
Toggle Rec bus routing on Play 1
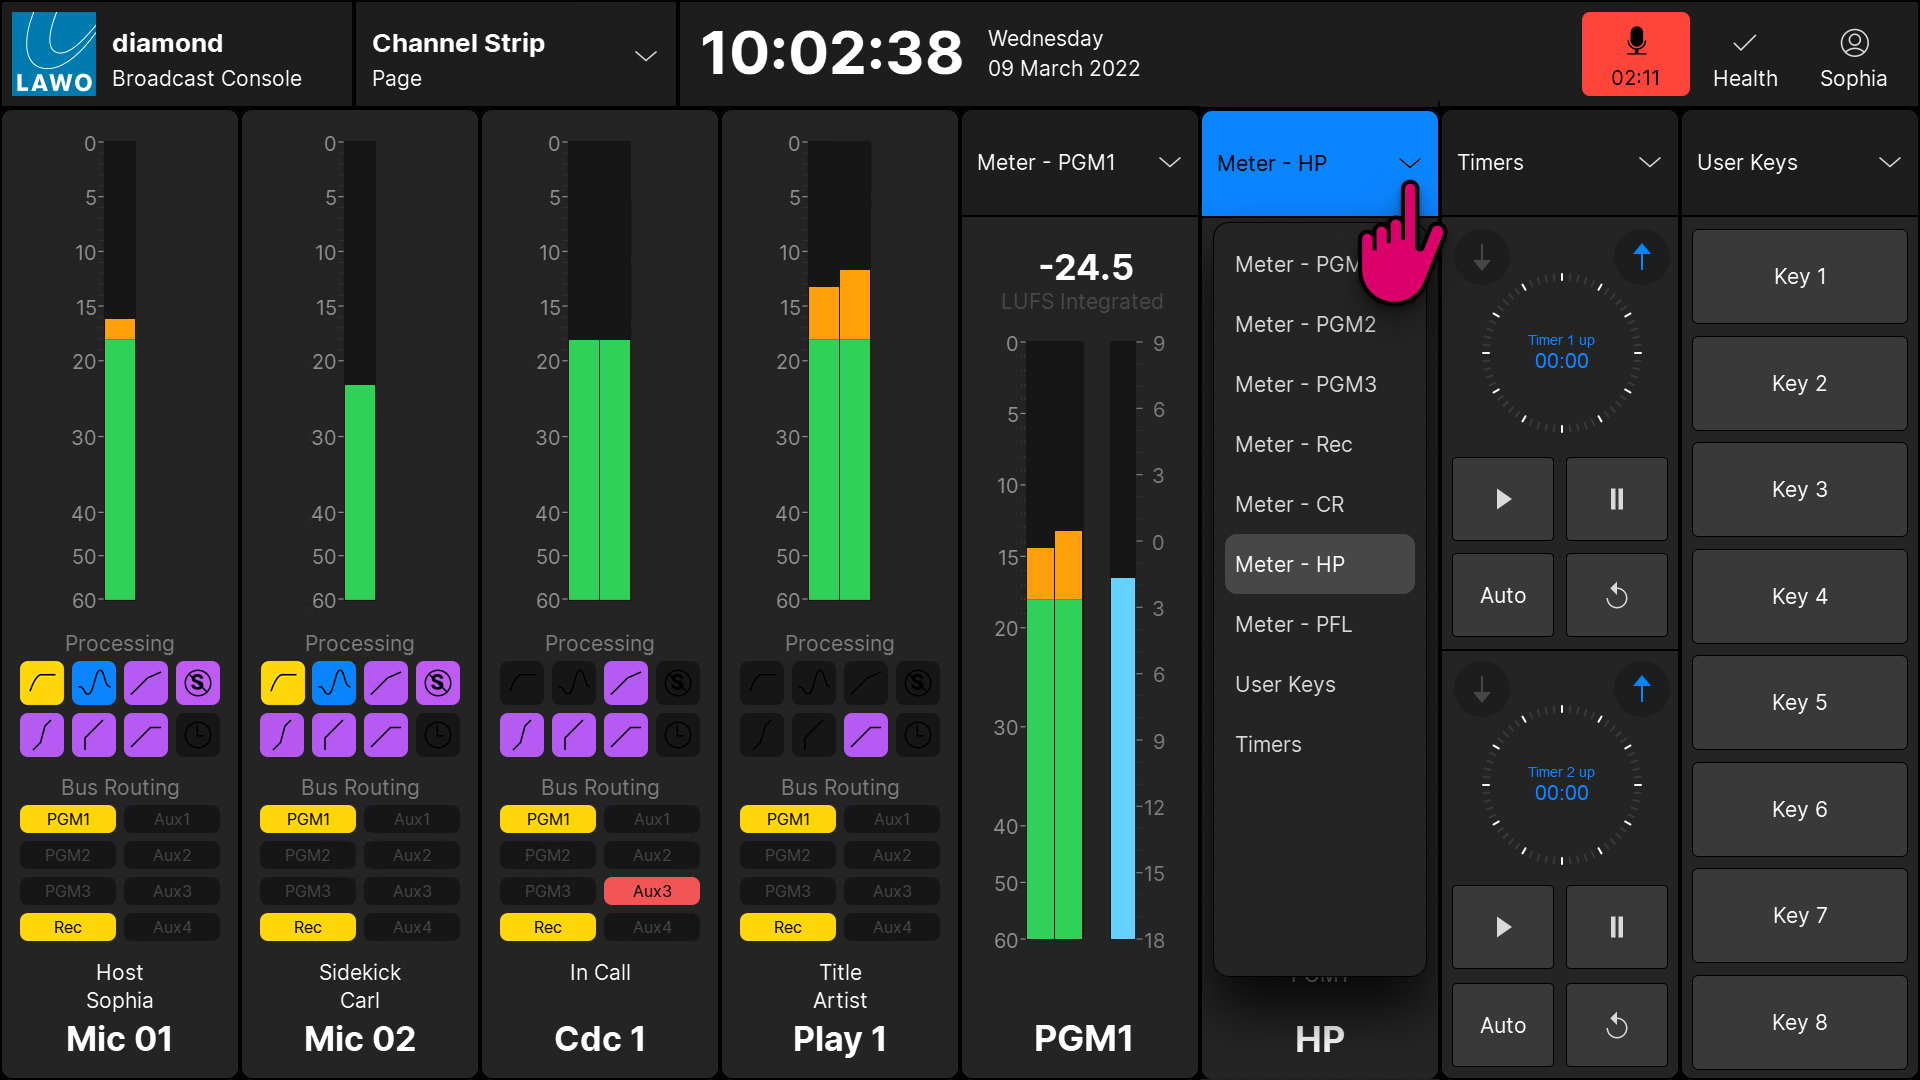pyautogui.click(x=788, y=927)
